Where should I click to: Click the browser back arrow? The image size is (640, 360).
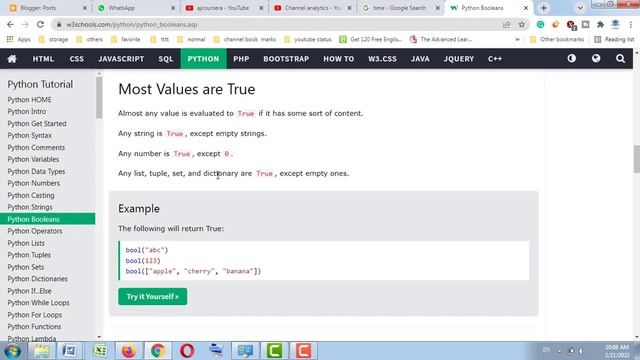click(x=10, y=24)
